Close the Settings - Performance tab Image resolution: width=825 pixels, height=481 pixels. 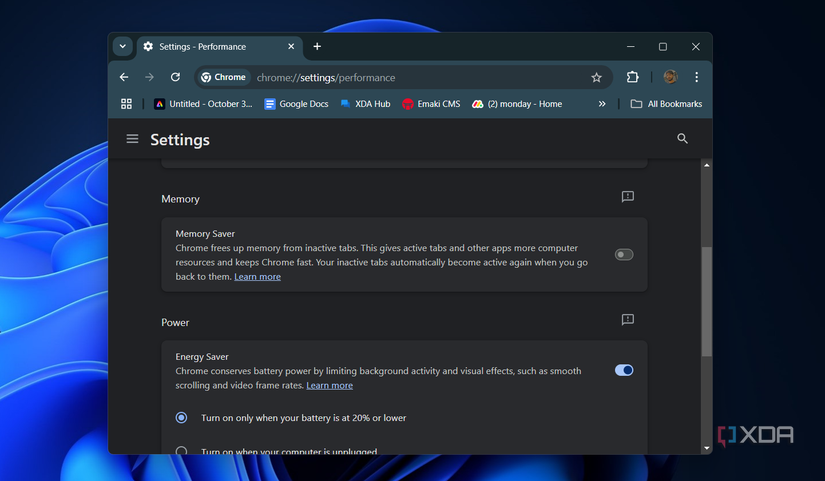tap(291, 46)
